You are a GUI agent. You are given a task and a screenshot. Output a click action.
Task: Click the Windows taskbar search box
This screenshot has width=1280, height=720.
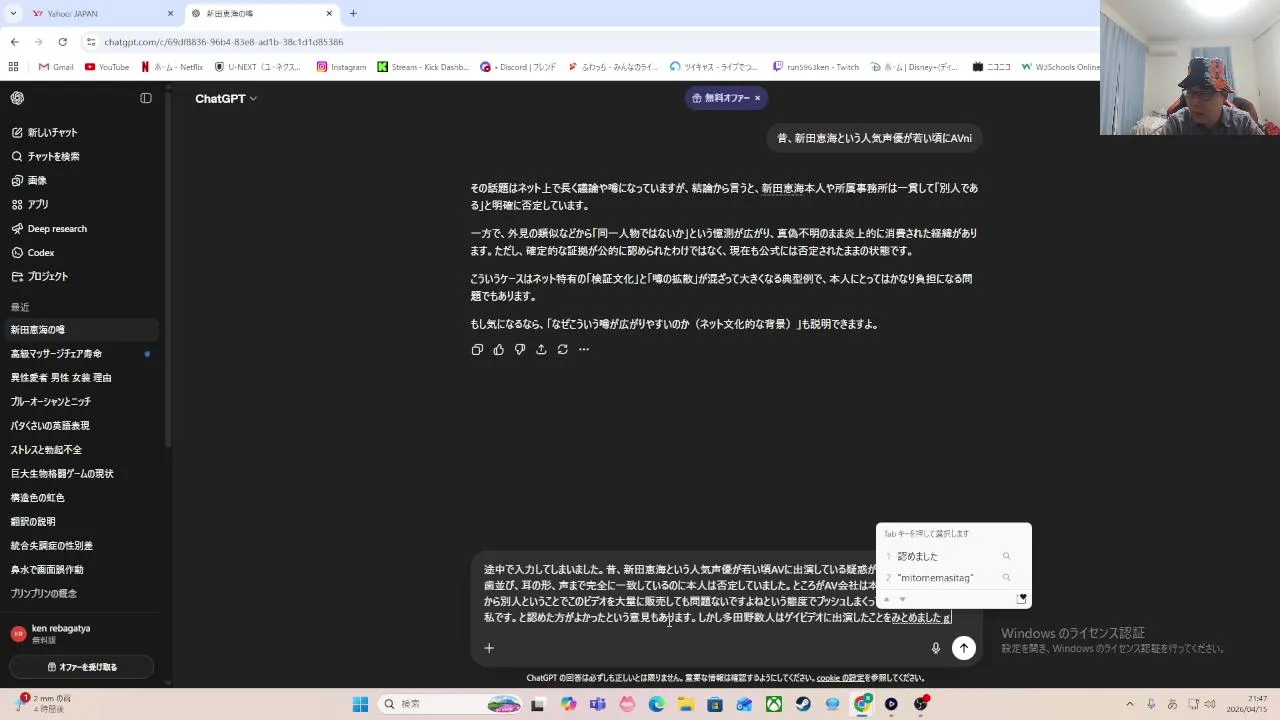coord(450,704)
